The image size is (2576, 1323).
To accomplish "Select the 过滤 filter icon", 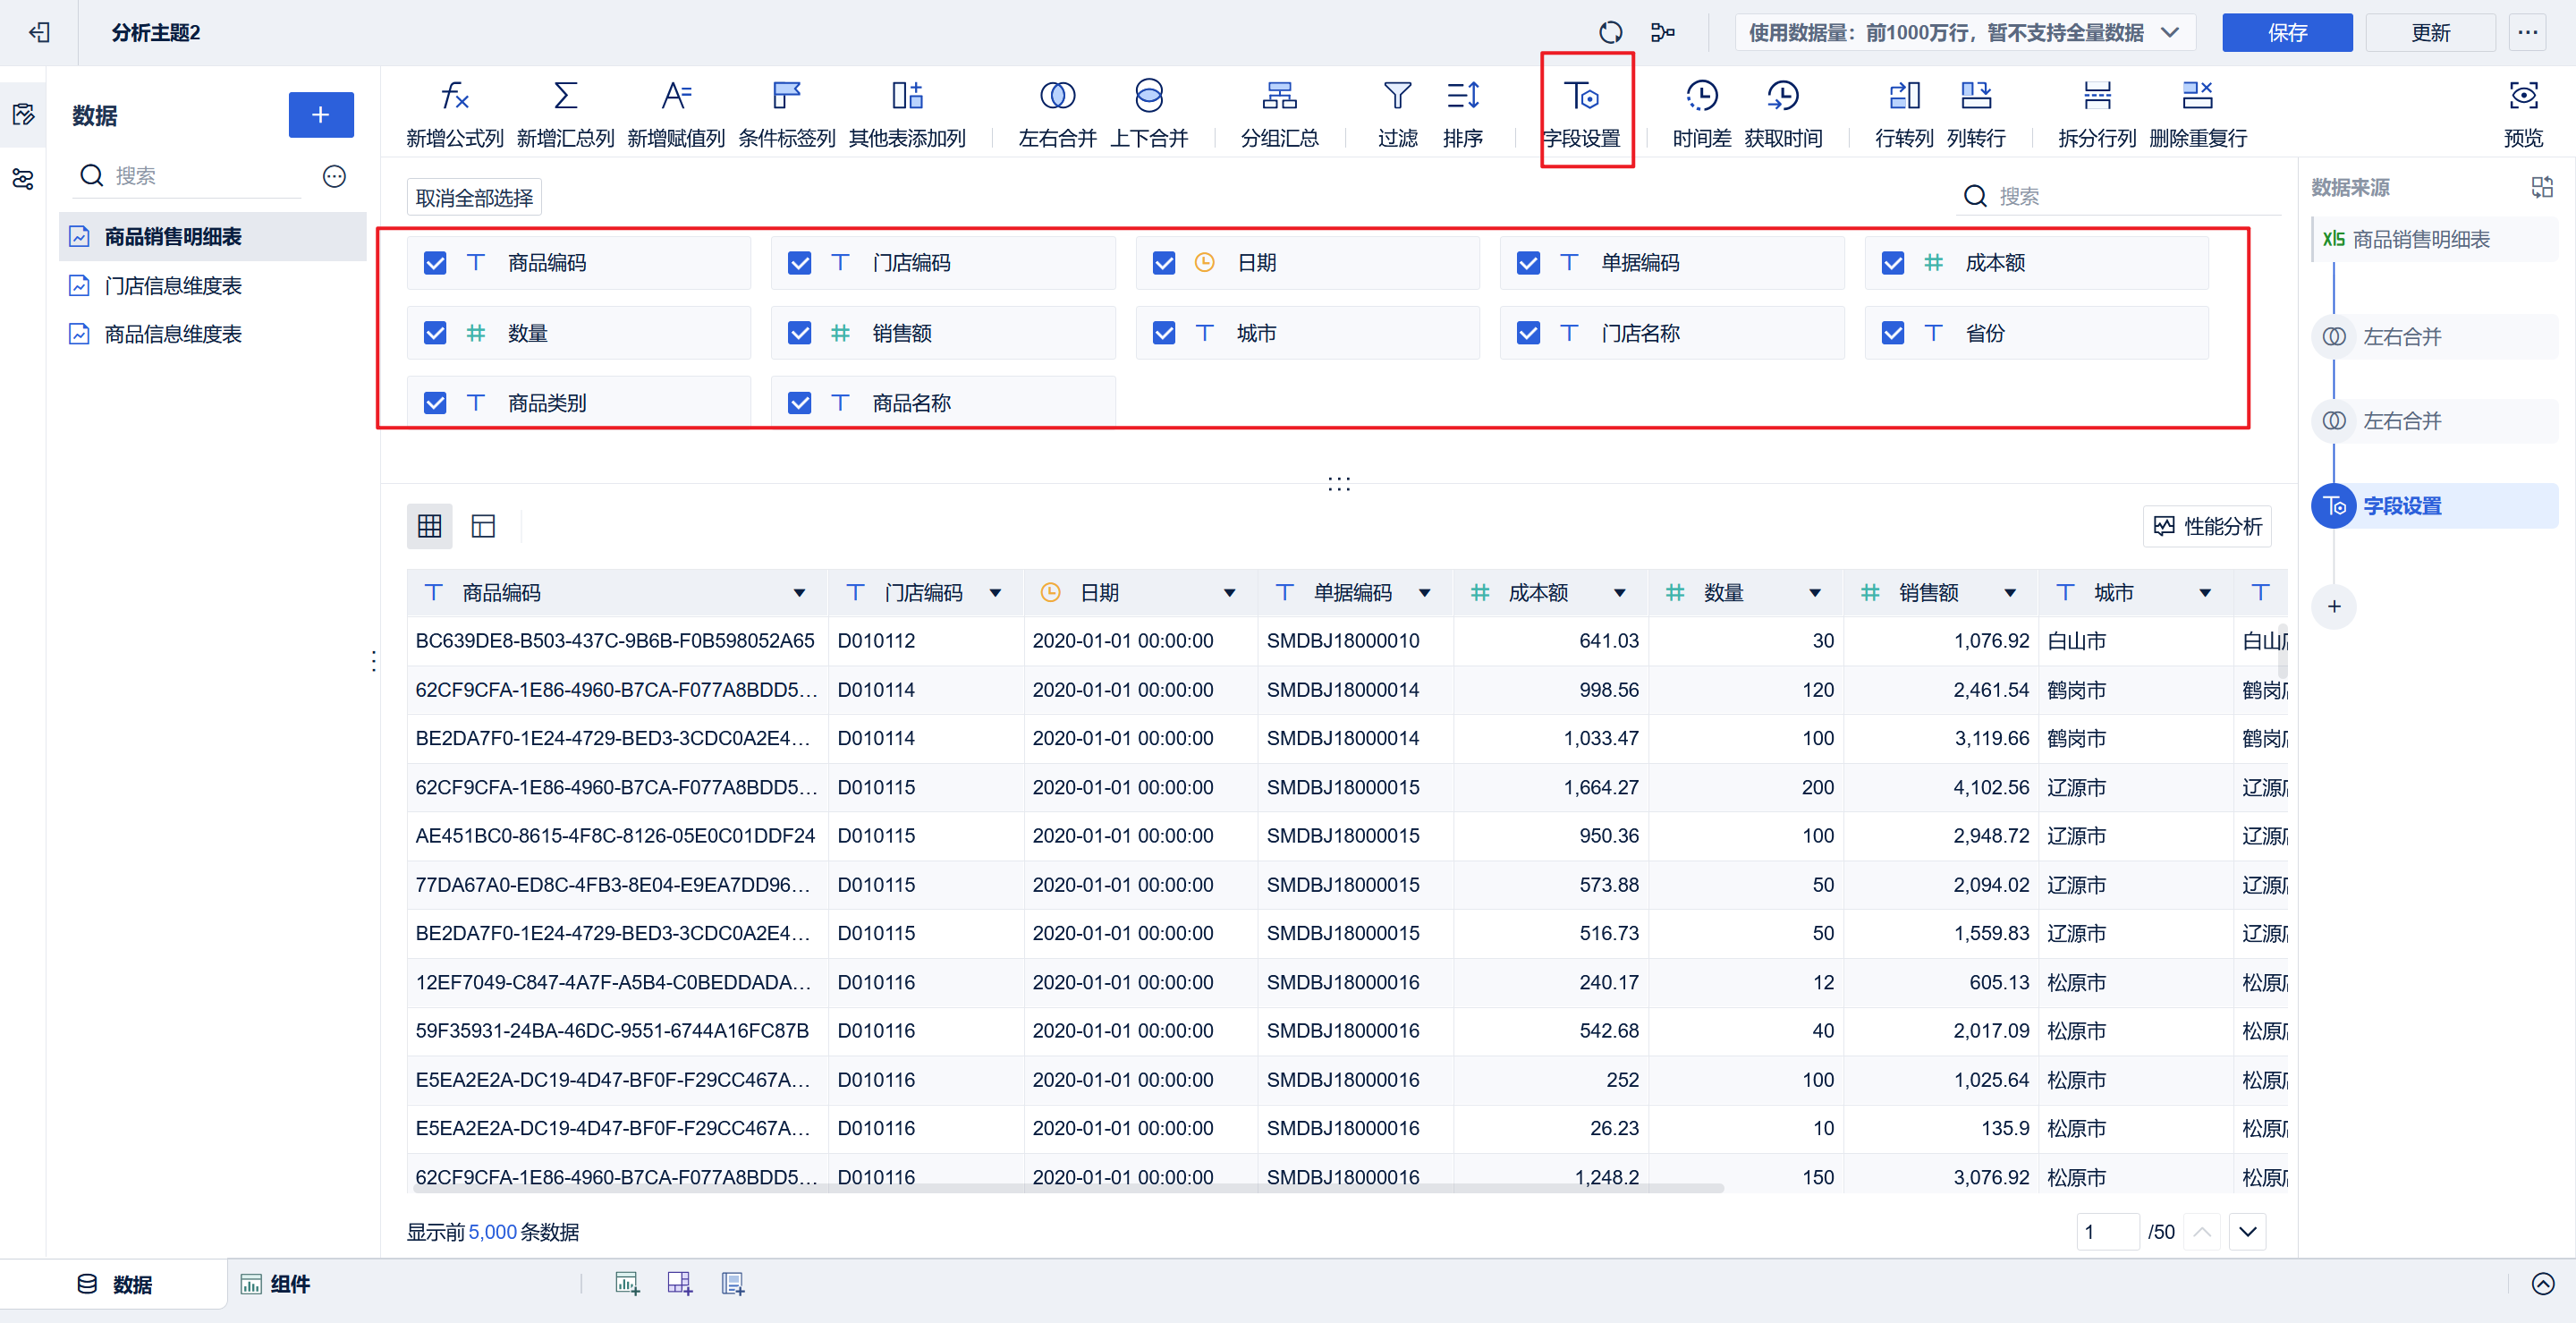I will (x=1397, y=97).
